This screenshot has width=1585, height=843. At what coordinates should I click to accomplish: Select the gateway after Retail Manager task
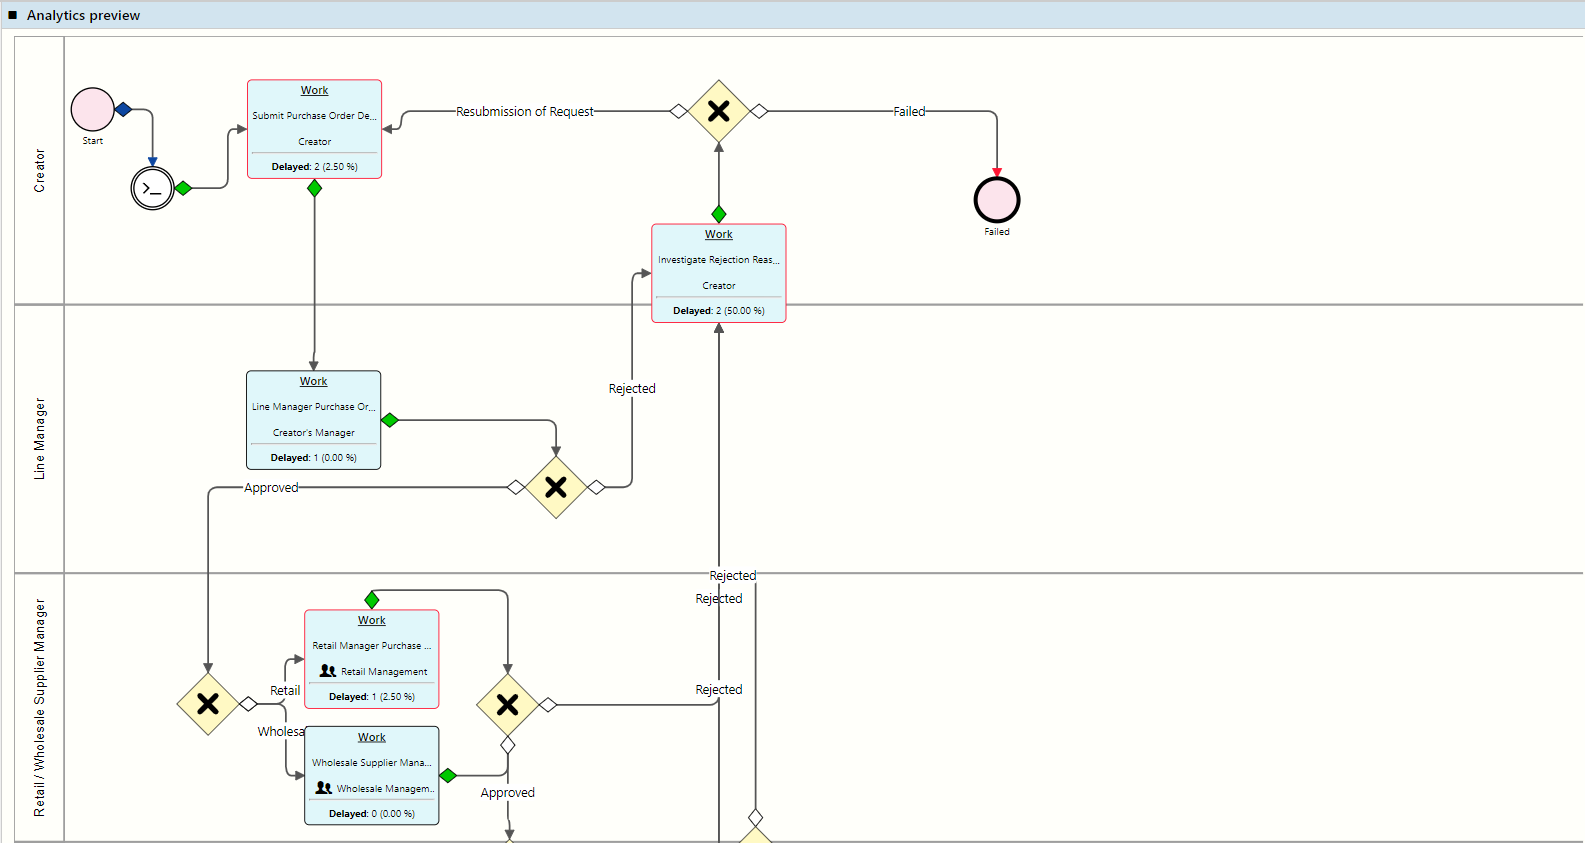[508, 705]
